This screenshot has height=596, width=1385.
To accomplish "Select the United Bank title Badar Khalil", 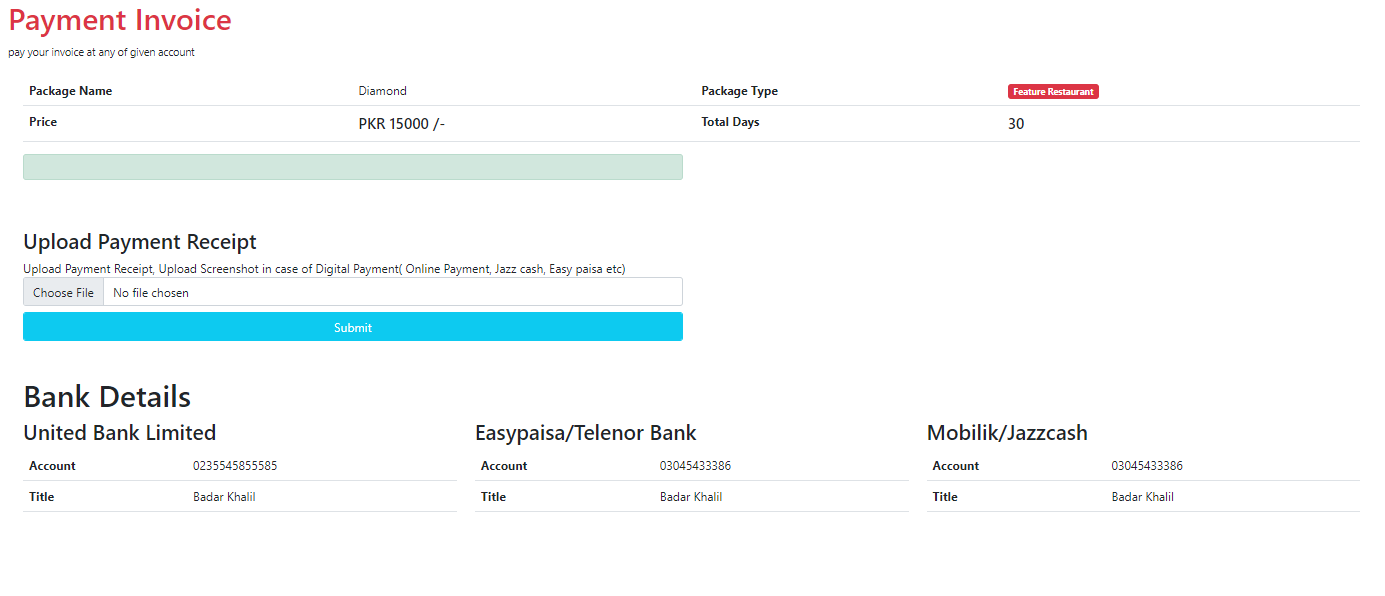I will coord(224,497).
